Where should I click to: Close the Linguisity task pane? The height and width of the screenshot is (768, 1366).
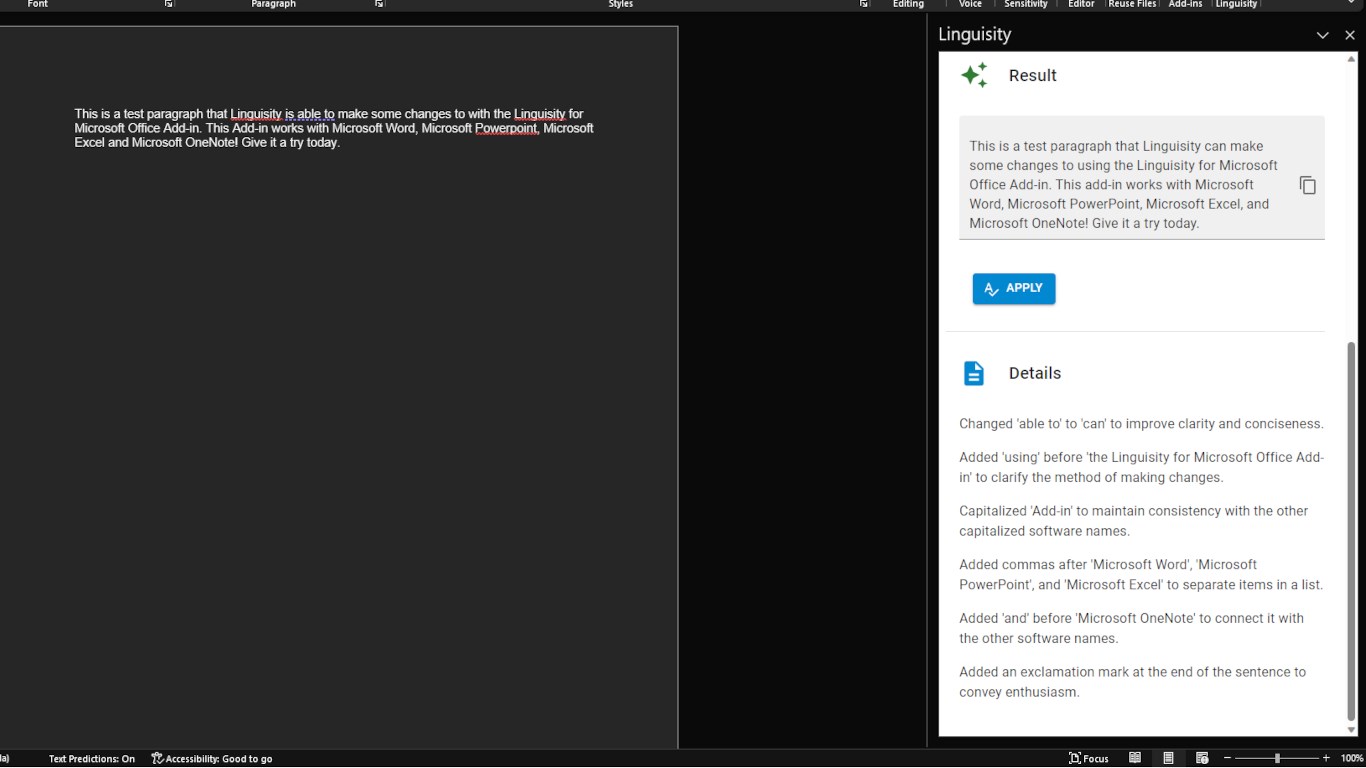1350,35
